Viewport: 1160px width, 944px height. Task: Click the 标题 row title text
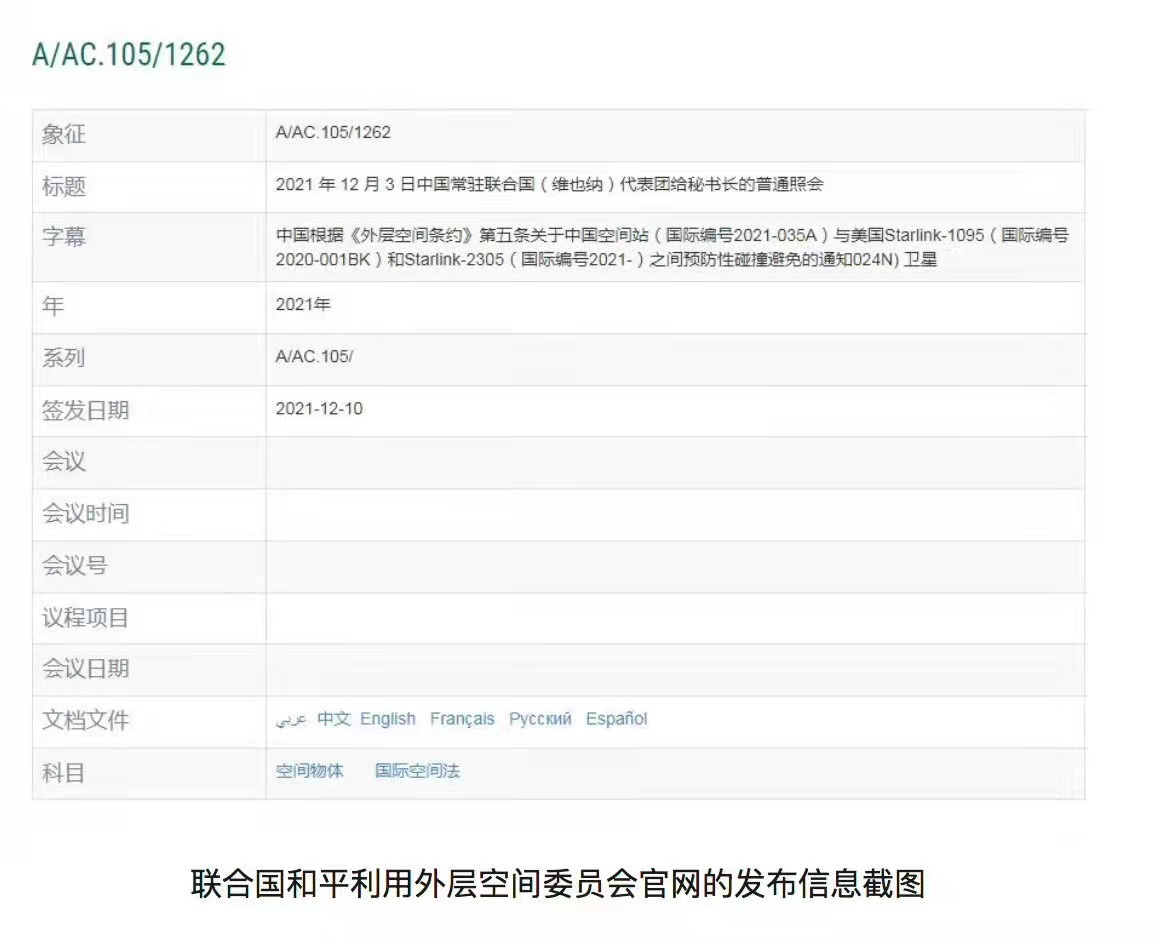tap(548, 185)
